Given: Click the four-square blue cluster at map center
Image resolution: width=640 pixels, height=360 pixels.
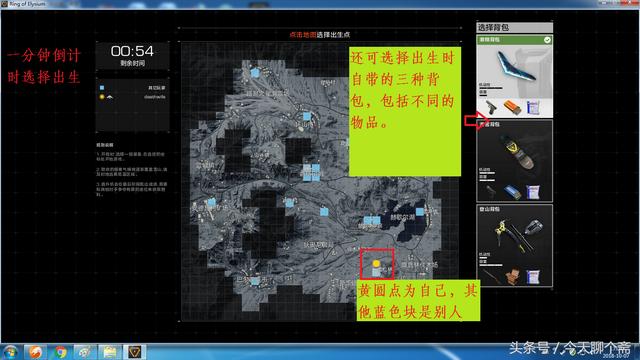Looking at the screenshot, I should coord(311,172).
